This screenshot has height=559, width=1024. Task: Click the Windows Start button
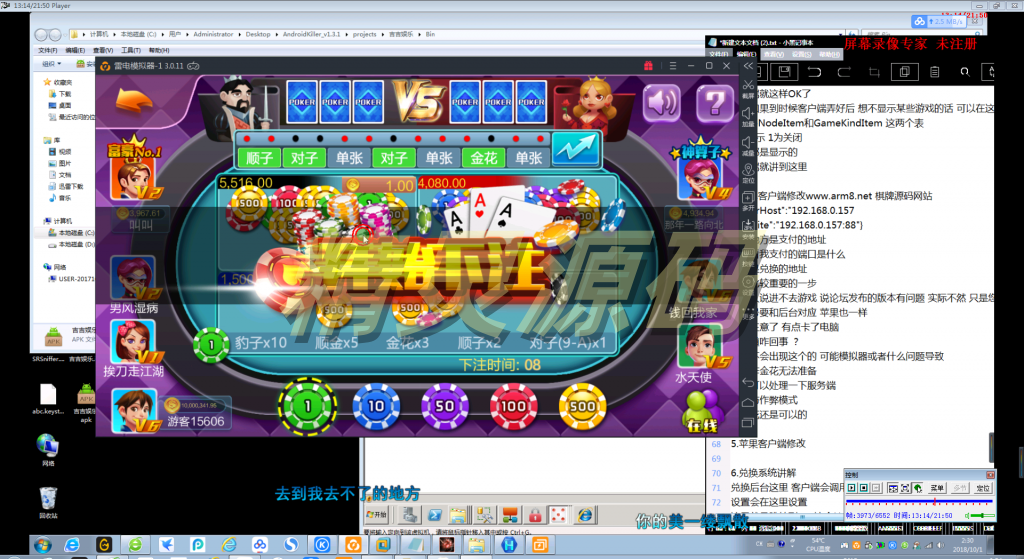pyautogui.click(x=42, y=545)
